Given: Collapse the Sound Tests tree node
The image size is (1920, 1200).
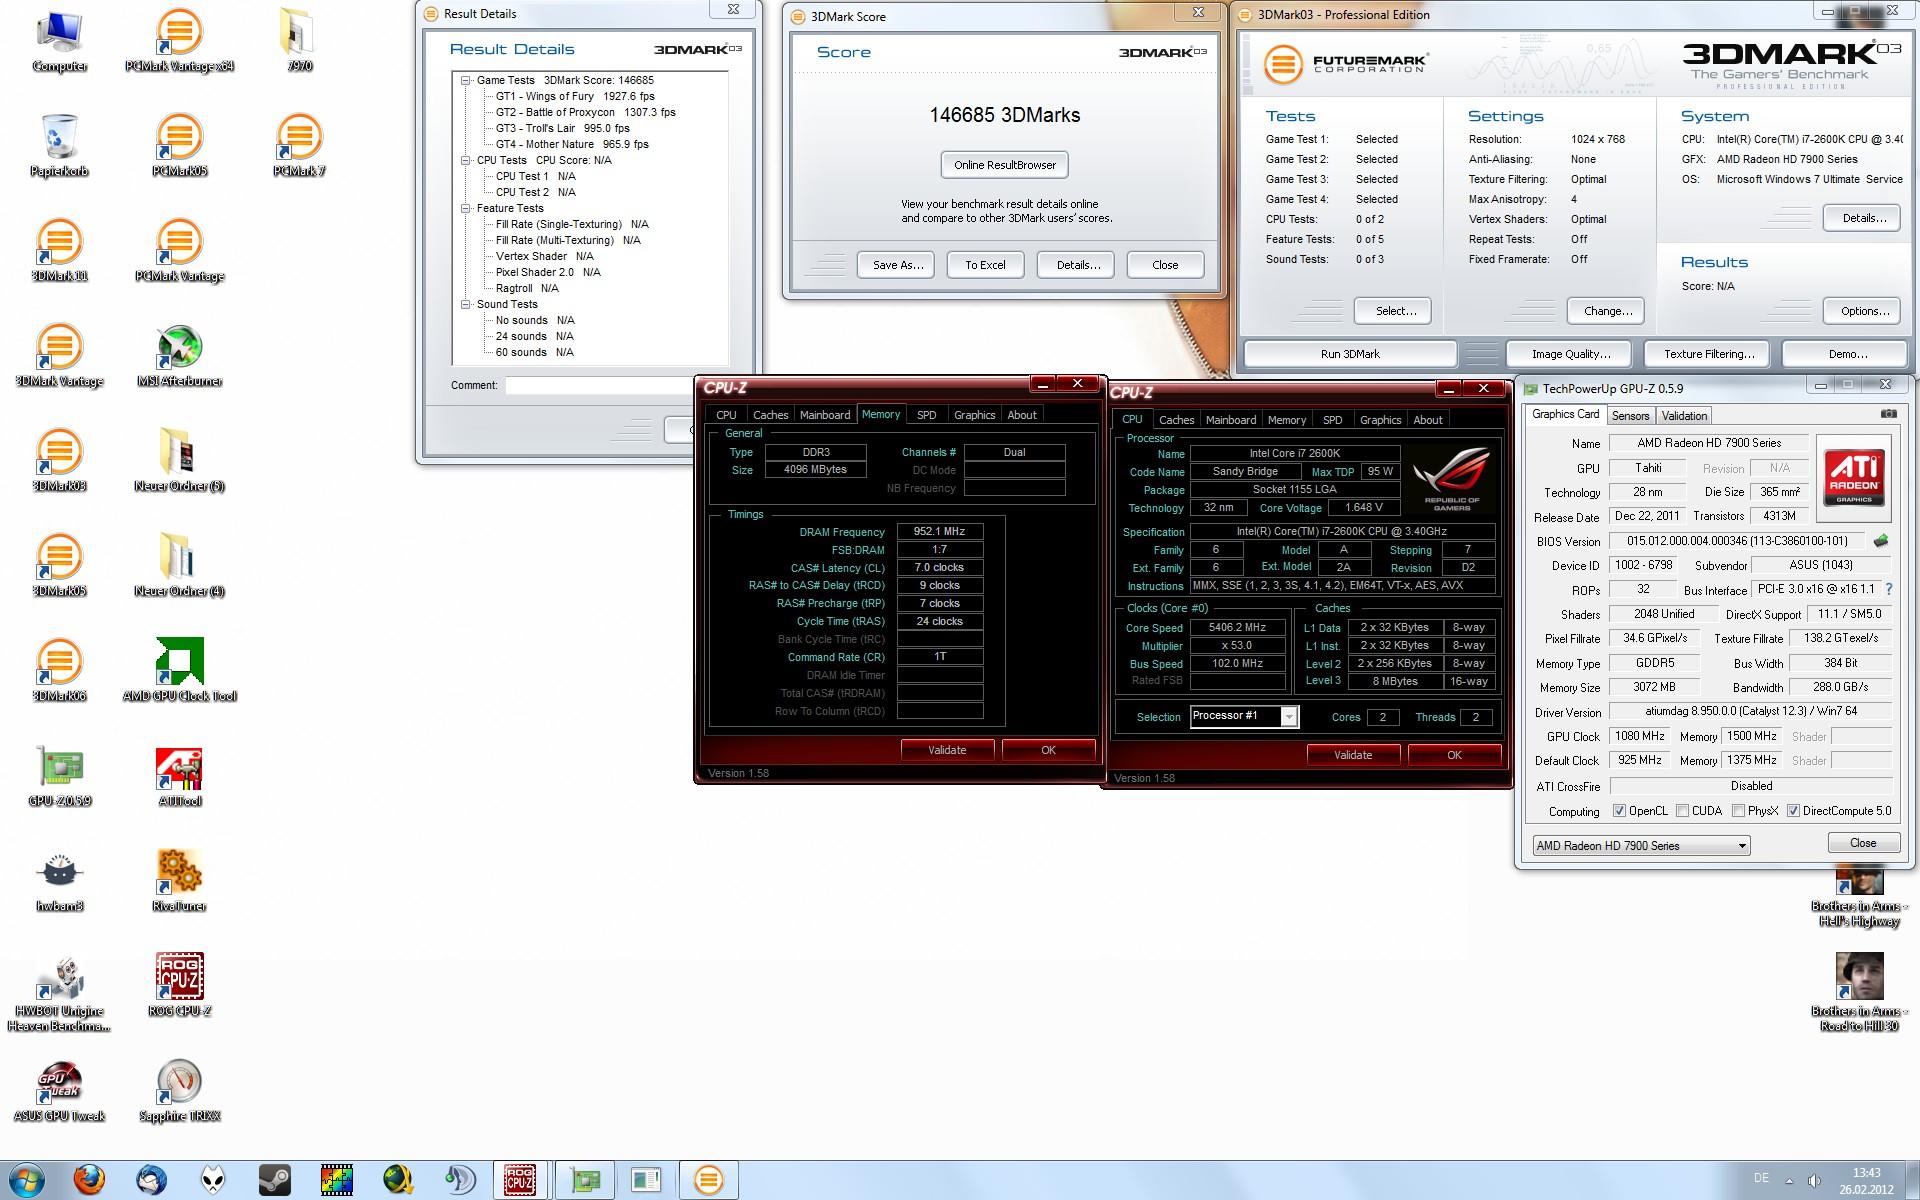Looking at the screenshot, I should (x=466, y=304).
